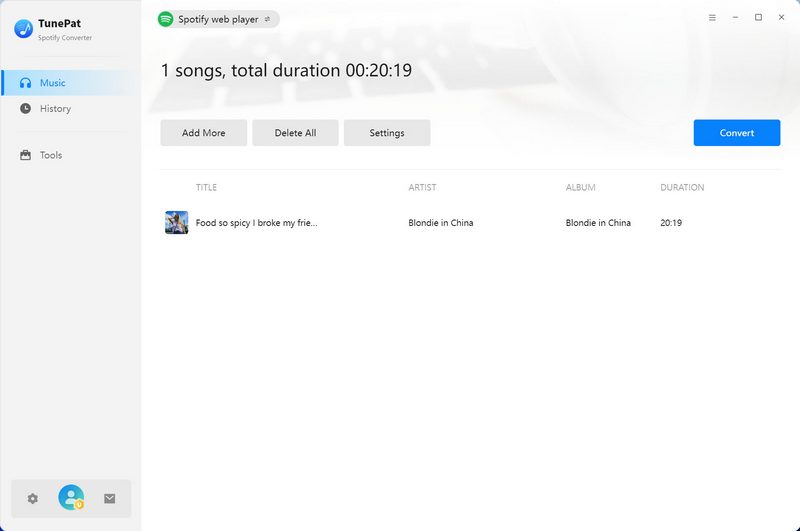Click the Spotify logo icon
This screenshot has height=531, width=800.
click(x=166, y=19)
